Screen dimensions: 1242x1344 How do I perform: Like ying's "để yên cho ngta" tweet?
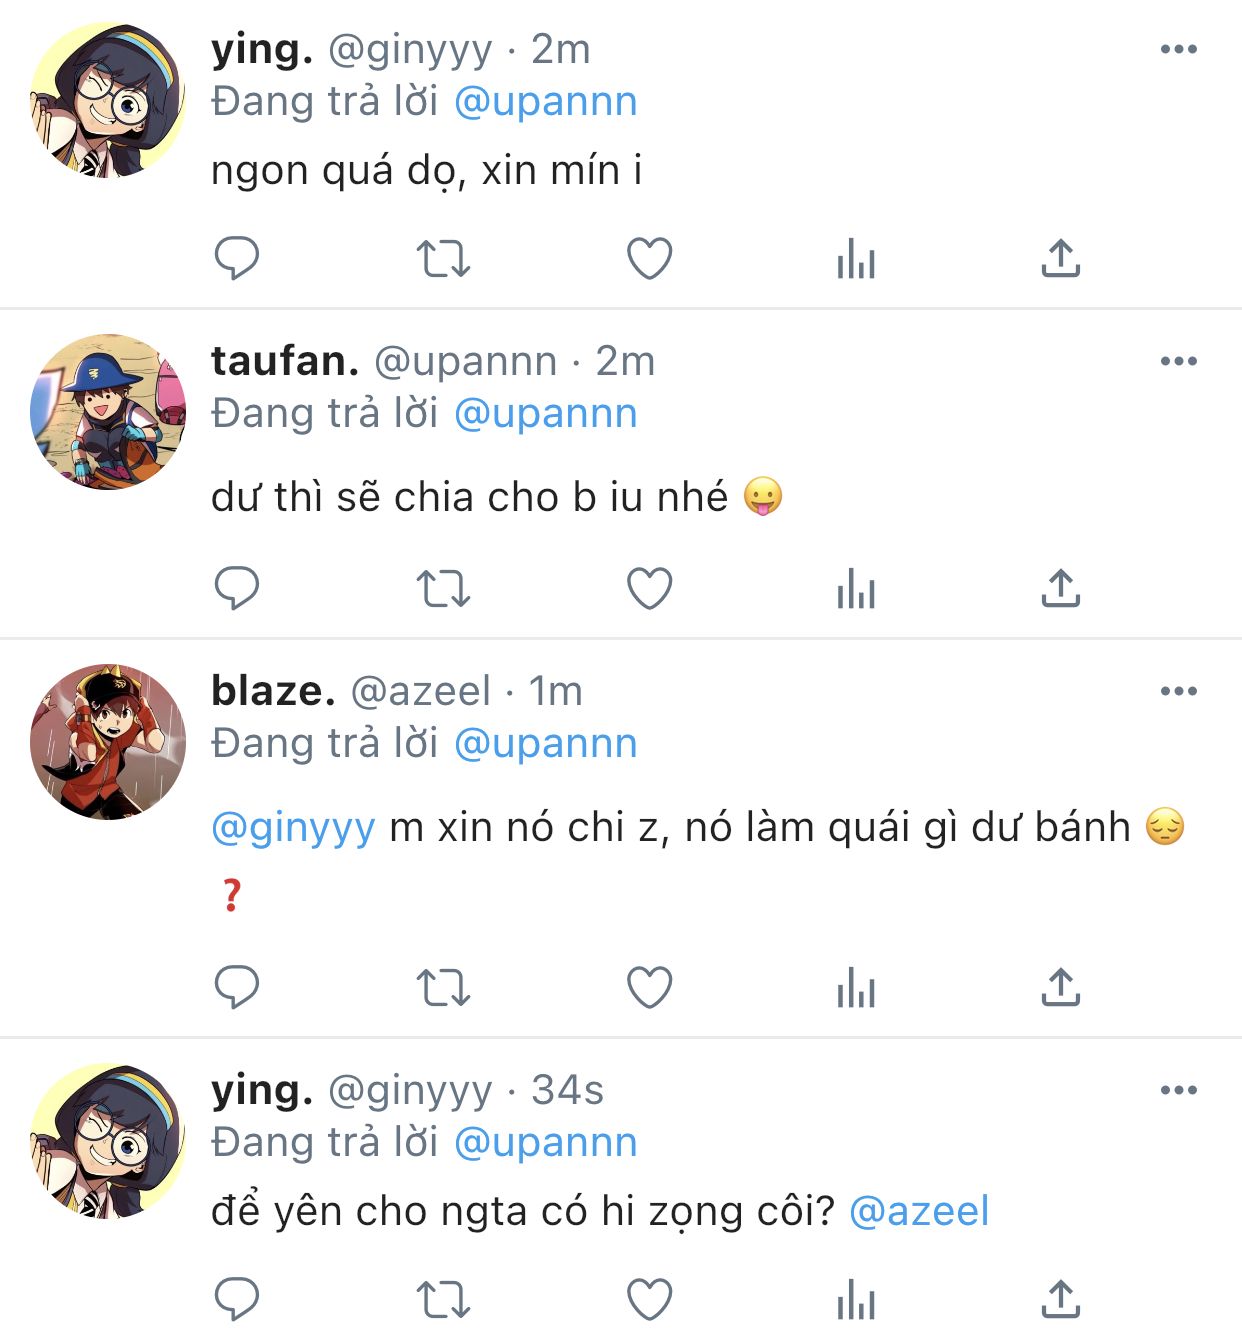(649, 1299)
